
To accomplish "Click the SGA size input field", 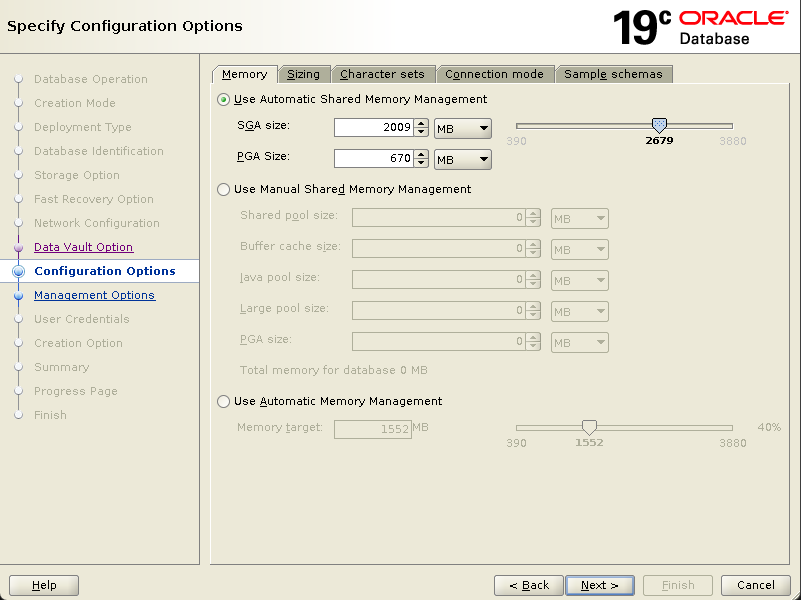I will [x=374, y=128].
